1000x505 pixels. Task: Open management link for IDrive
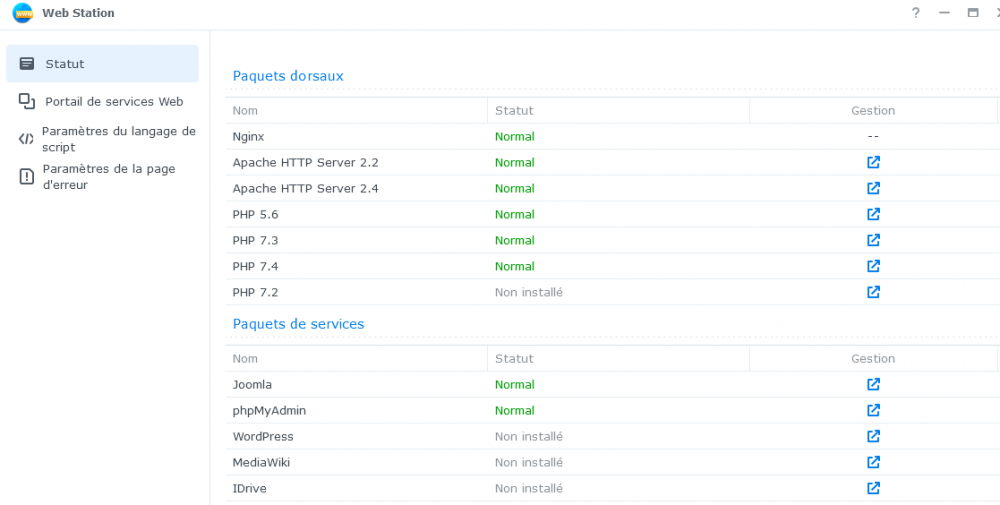tap(873, 488)
